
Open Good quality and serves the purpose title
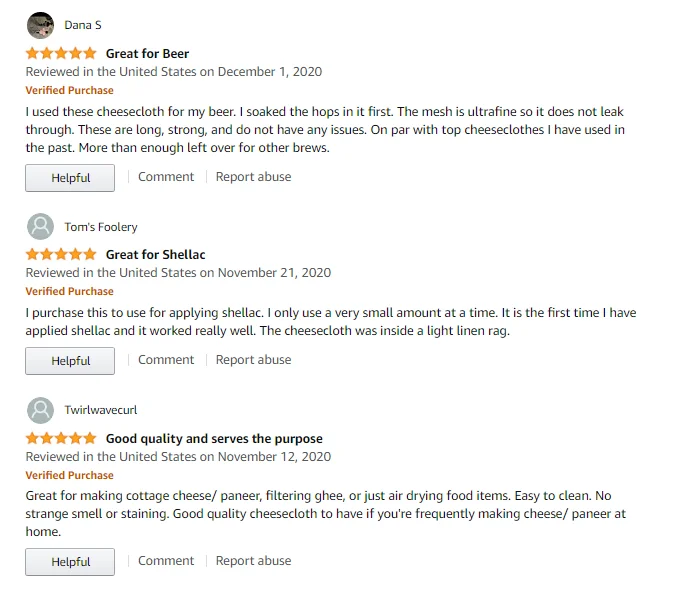coord(214,438)
